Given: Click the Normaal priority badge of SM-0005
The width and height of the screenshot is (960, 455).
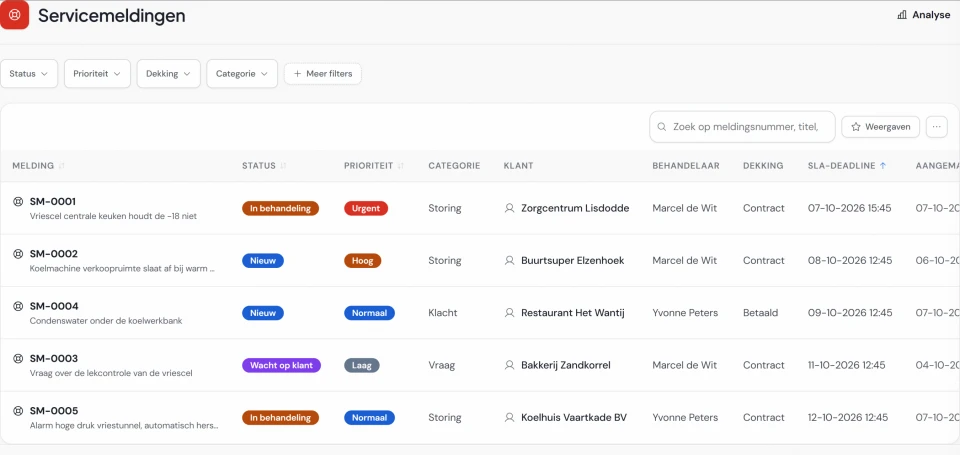Looking at the screenshot, I should tap(369, 418).
